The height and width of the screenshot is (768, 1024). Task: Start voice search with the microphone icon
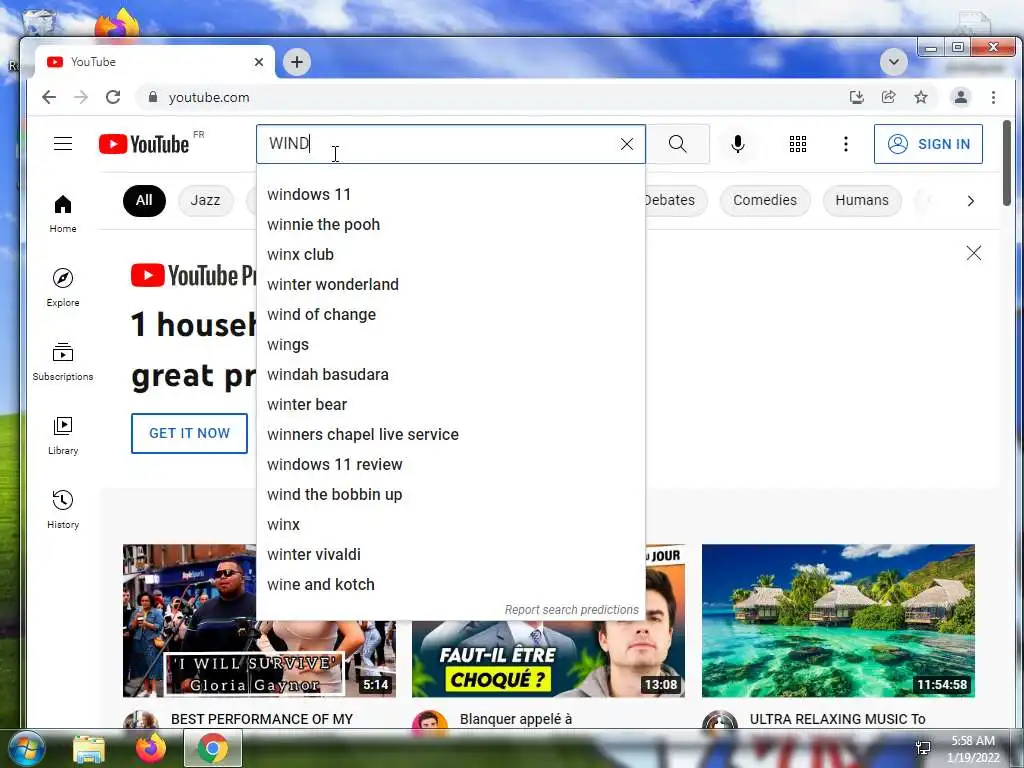(x=738, y=144)
